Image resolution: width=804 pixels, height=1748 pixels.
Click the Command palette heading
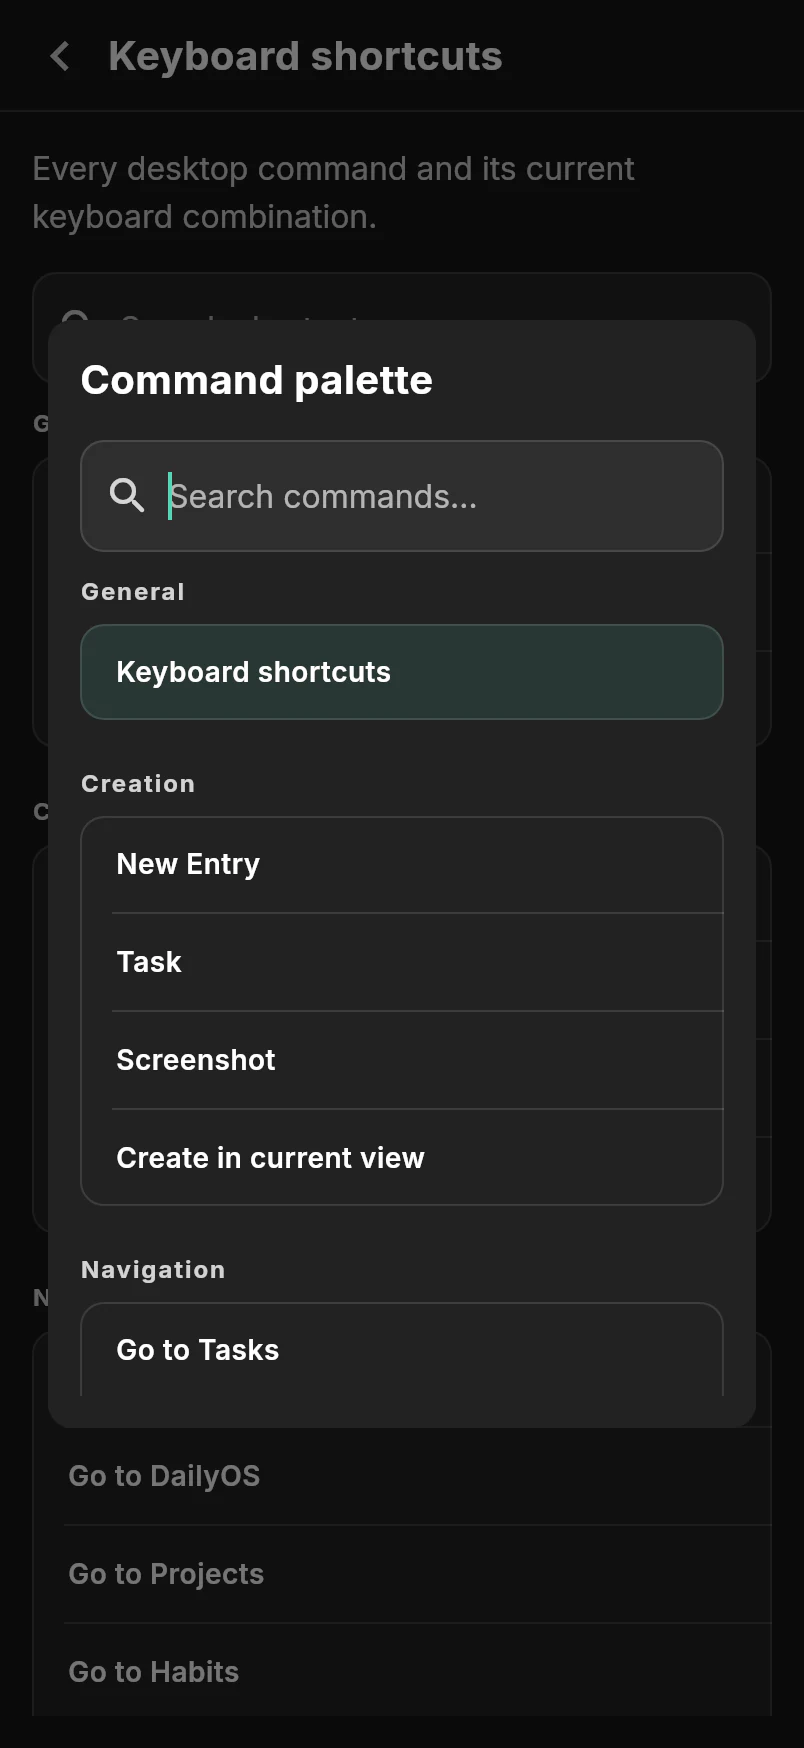(257, 380)
